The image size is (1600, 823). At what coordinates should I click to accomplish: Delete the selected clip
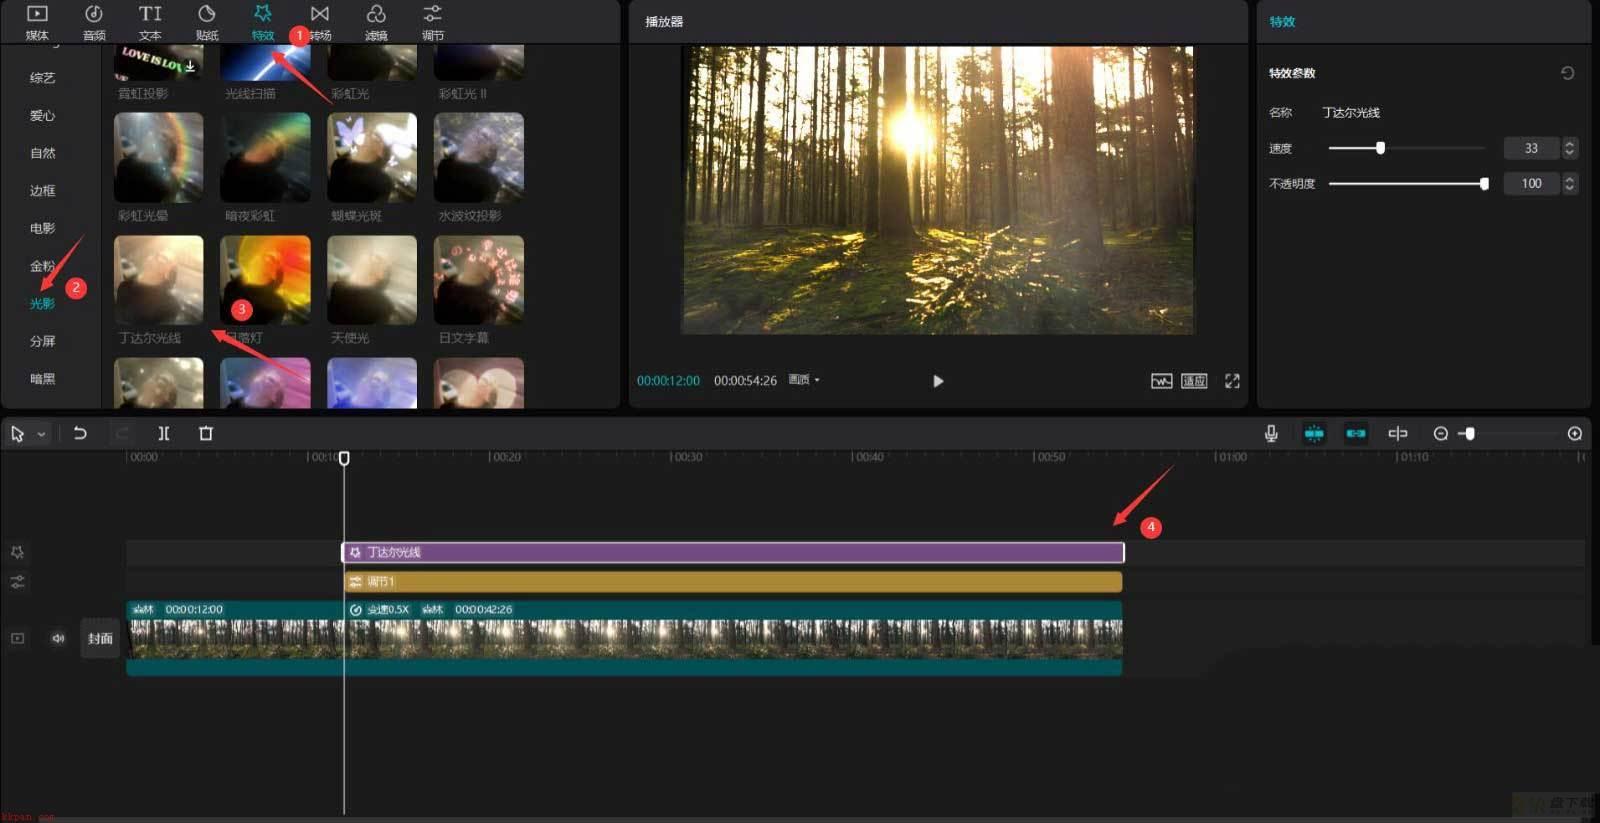pos(206,433)
